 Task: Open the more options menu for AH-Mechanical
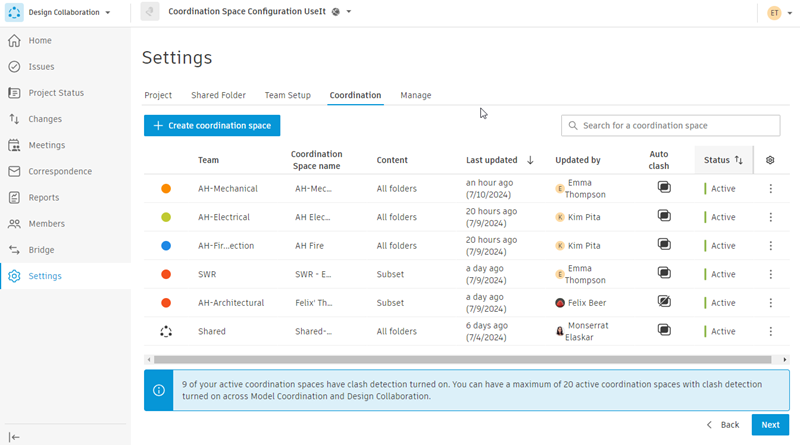pos(770,188)
